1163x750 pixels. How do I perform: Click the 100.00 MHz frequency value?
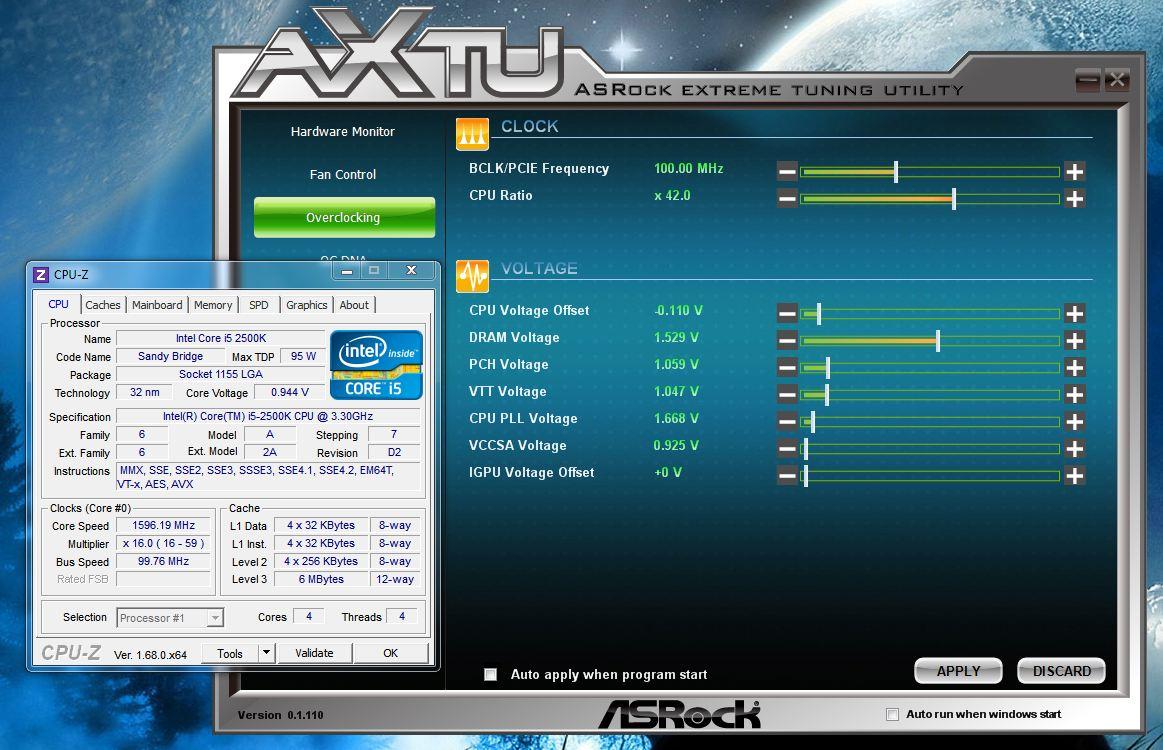pos(688,168)
